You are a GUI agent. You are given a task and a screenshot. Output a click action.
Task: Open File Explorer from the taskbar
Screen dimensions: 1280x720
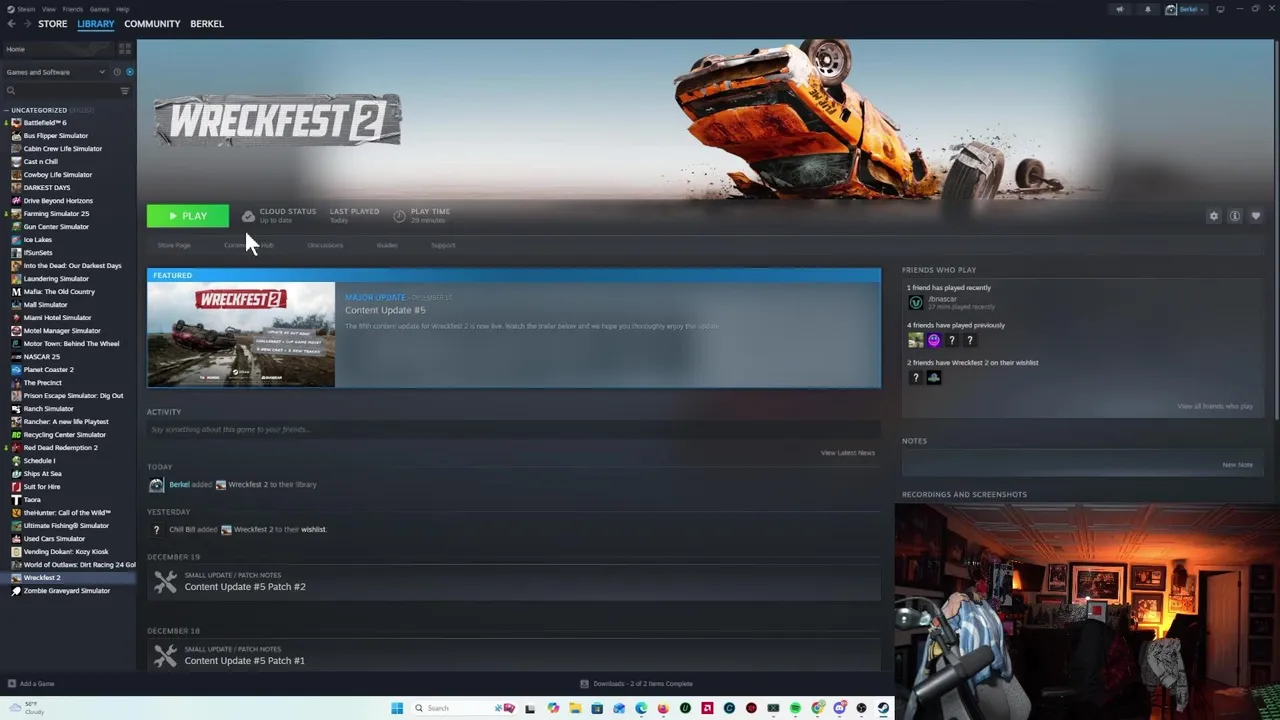click(575, 708)
